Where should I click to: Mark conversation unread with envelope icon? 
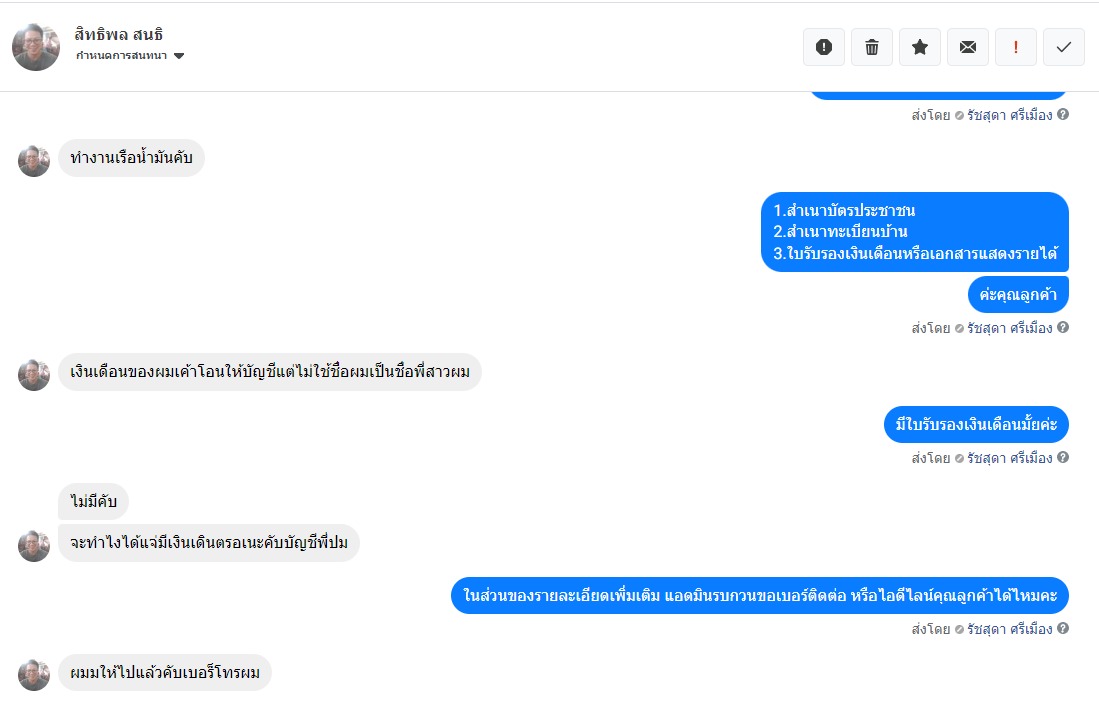click(x=968, y=47)
